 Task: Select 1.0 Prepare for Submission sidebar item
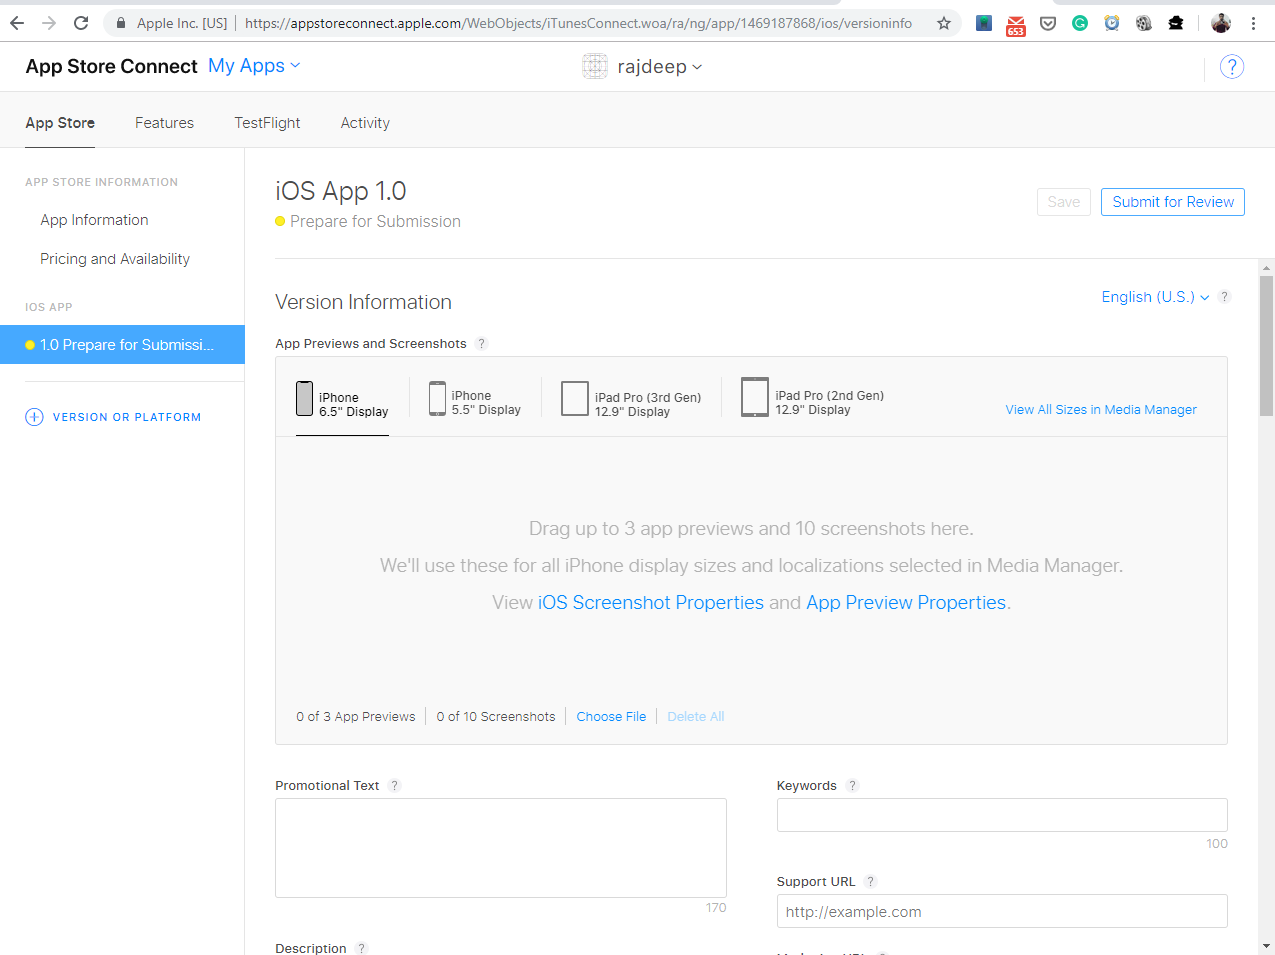pyautogui.click(x=122, y=344)
